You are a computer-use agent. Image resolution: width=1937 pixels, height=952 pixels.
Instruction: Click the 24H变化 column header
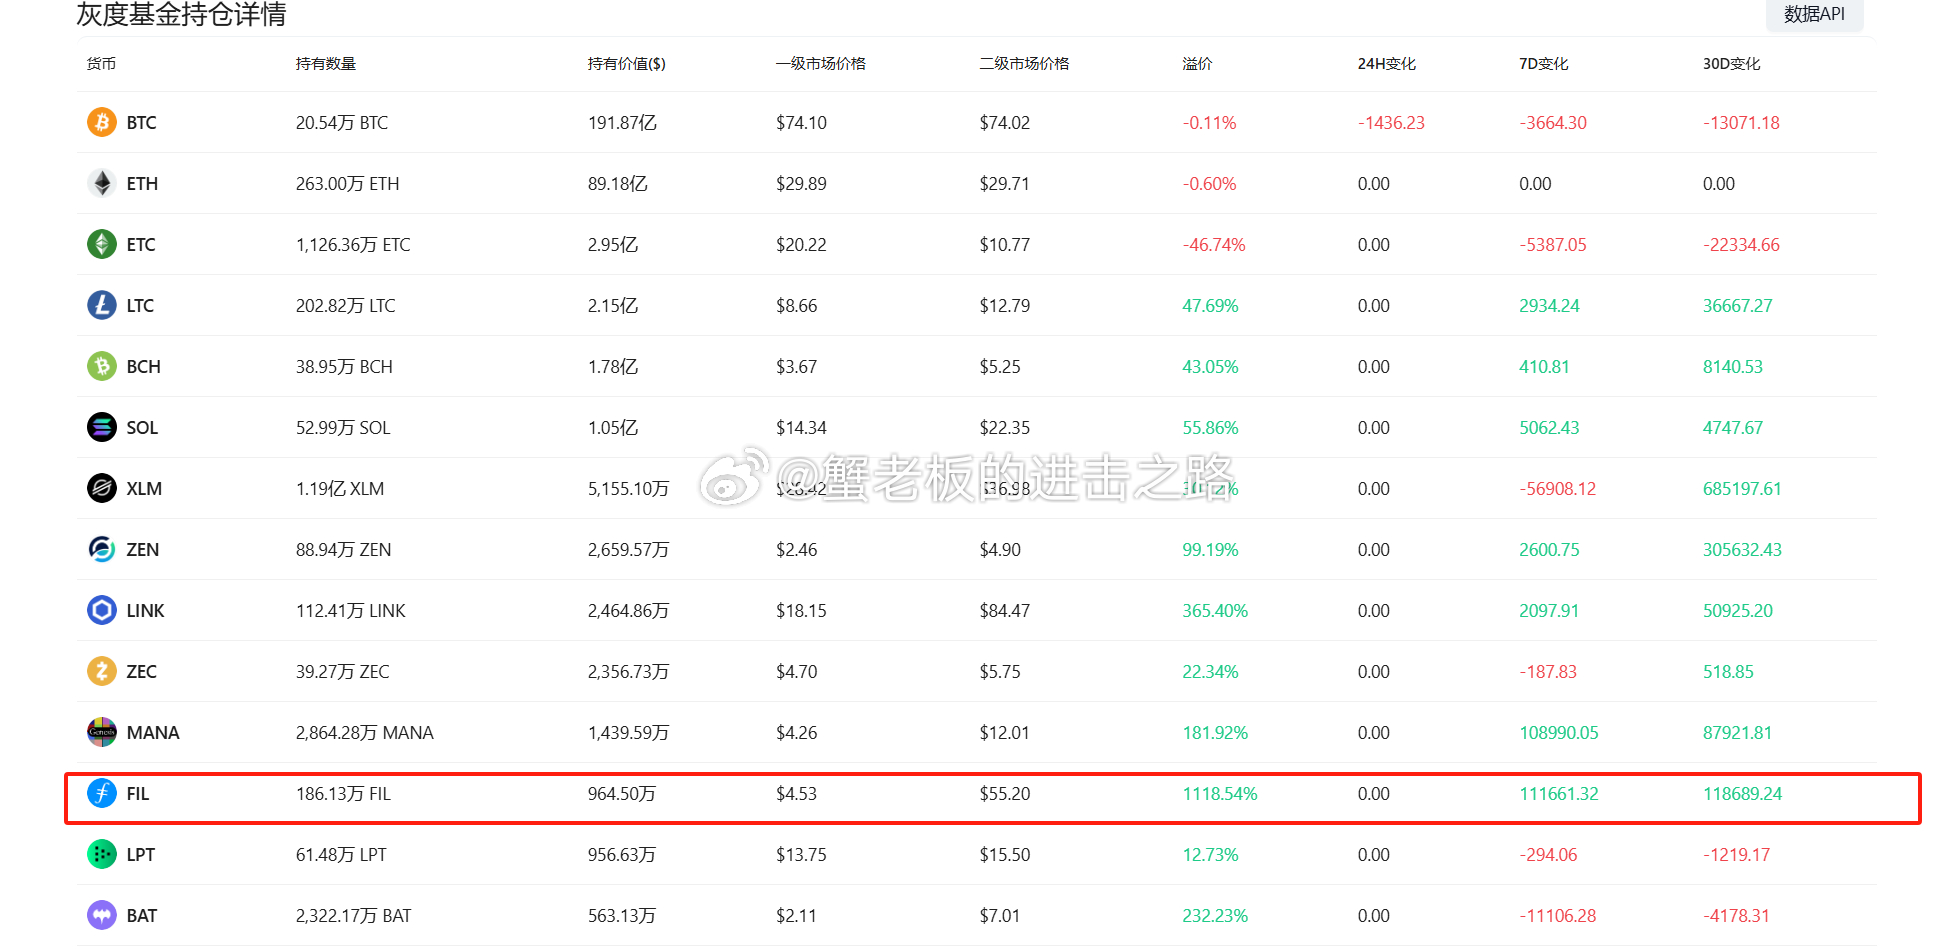tap(1387, 63)
